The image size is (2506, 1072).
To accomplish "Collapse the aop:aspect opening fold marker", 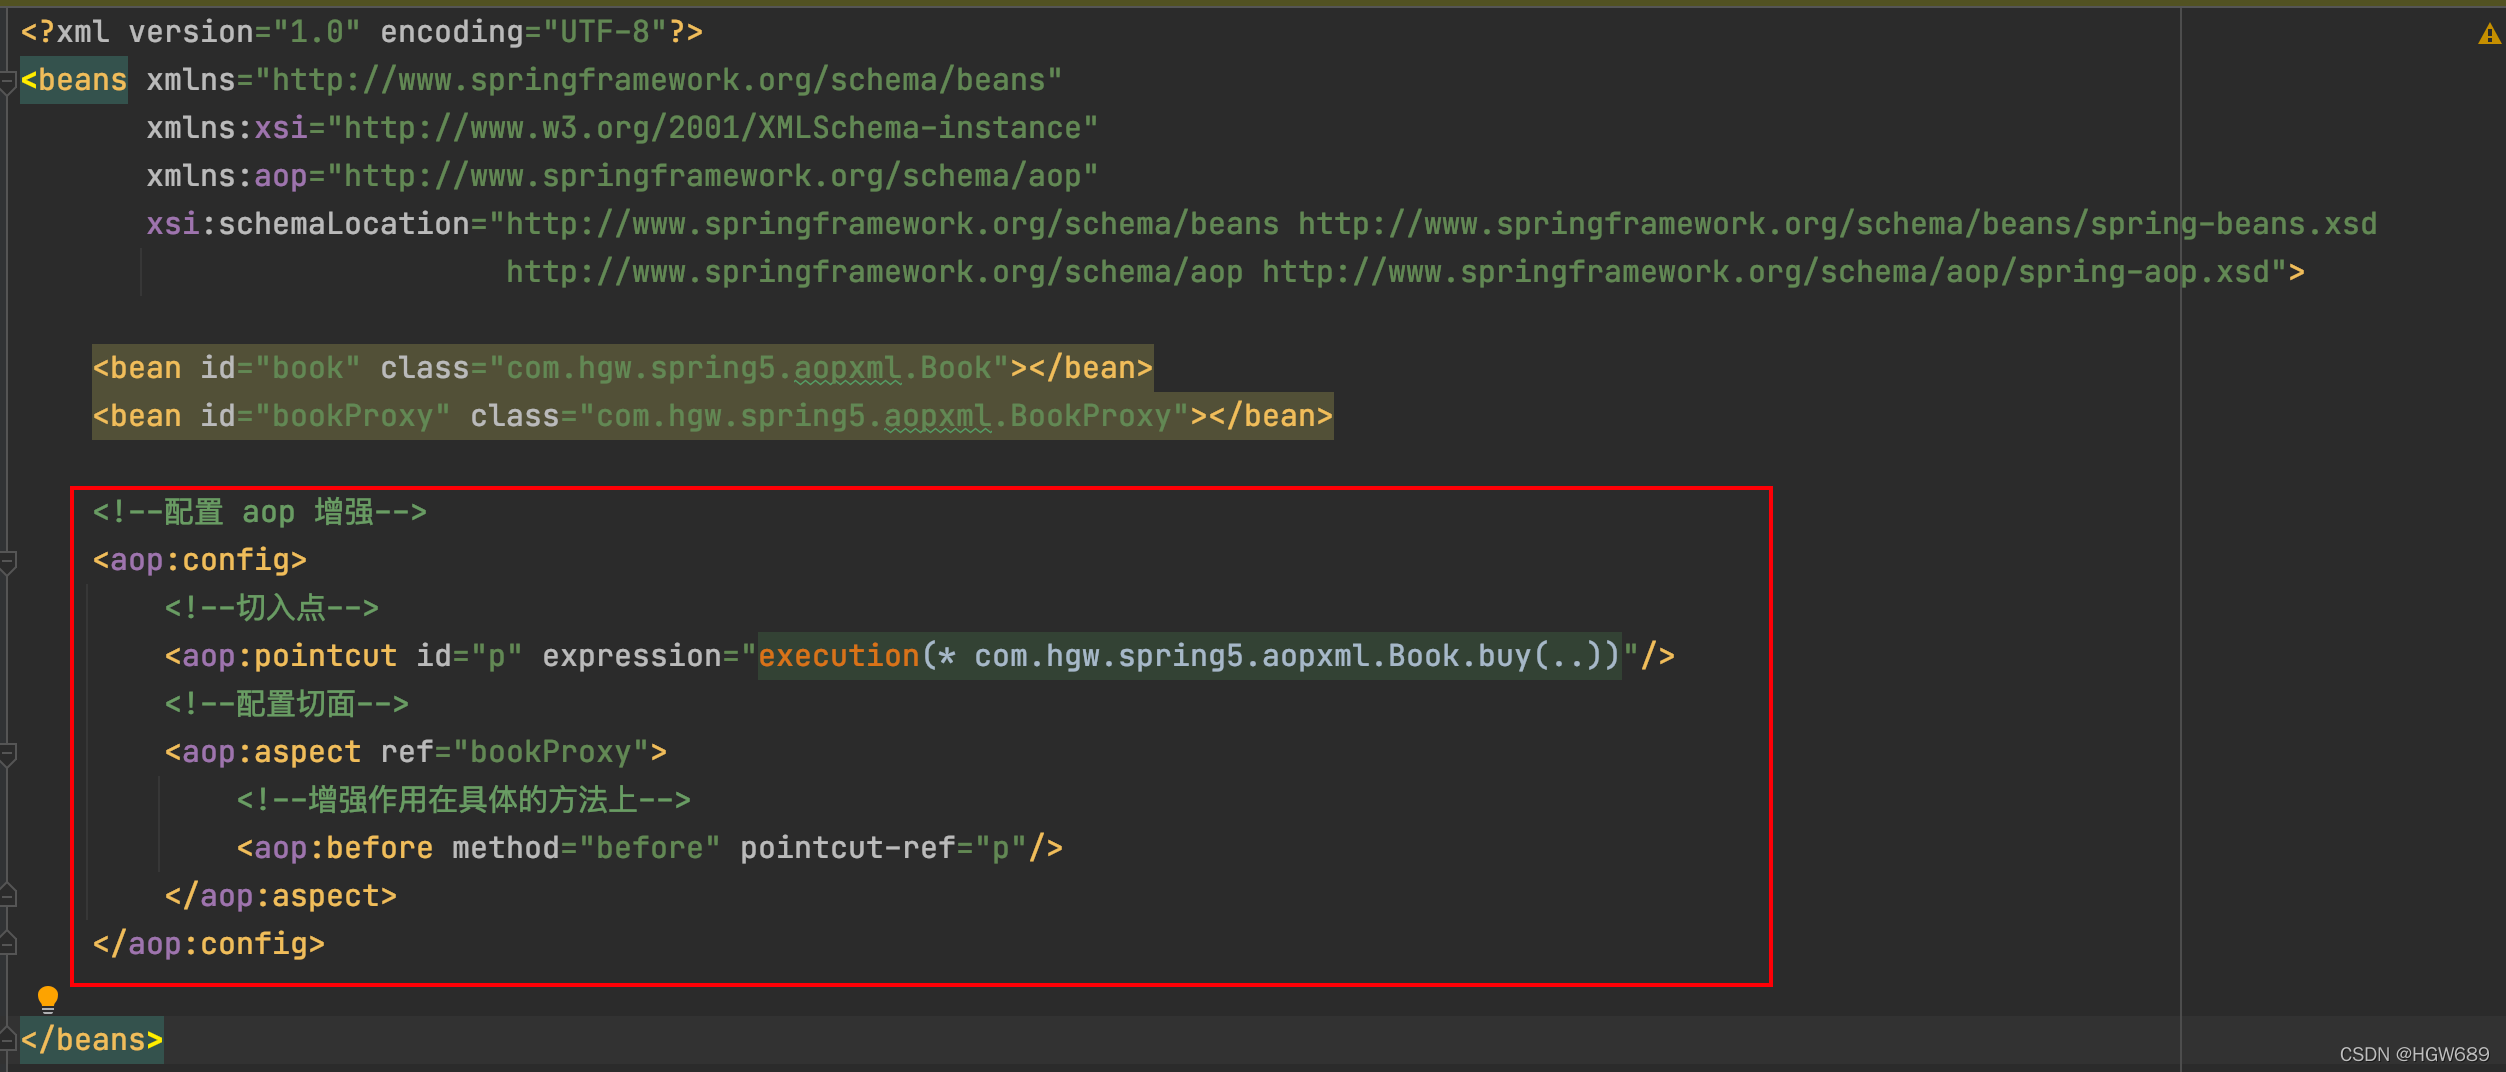I will tap(7, 755).
